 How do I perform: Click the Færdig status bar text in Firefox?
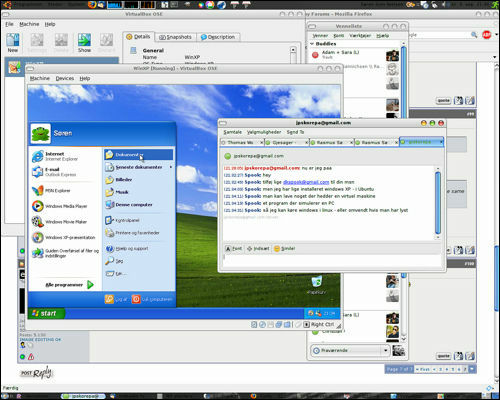tap(10, 388)
